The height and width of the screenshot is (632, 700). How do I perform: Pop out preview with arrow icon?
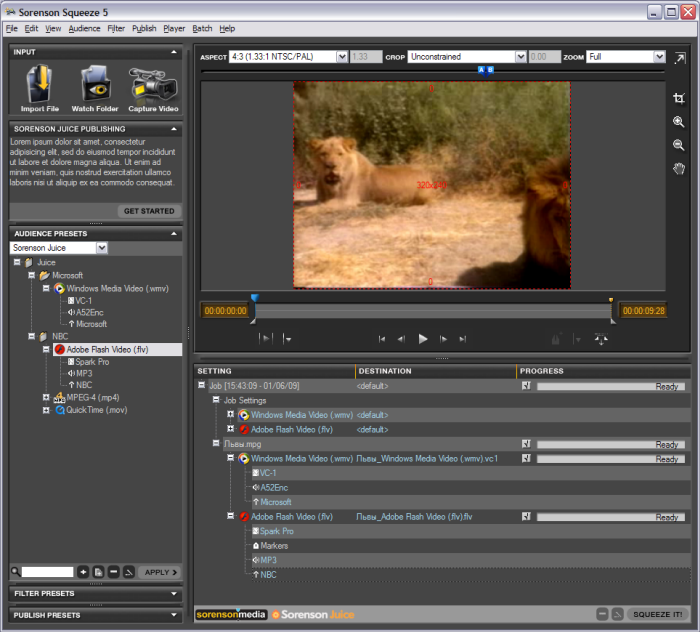(680, 58)
